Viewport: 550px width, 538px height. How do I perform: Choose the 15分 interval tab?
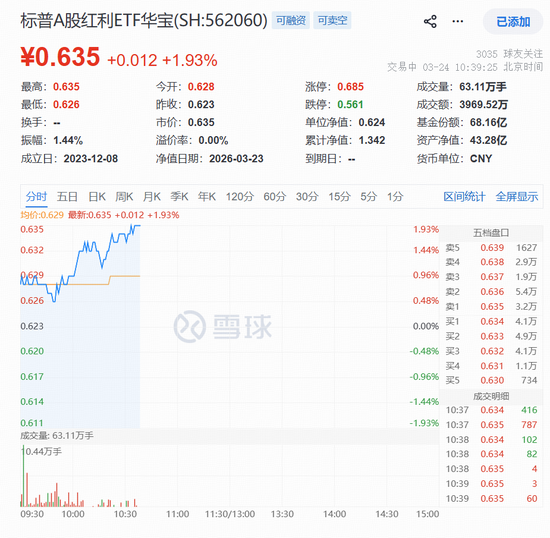pyautogui.click(x=339, y=196)
